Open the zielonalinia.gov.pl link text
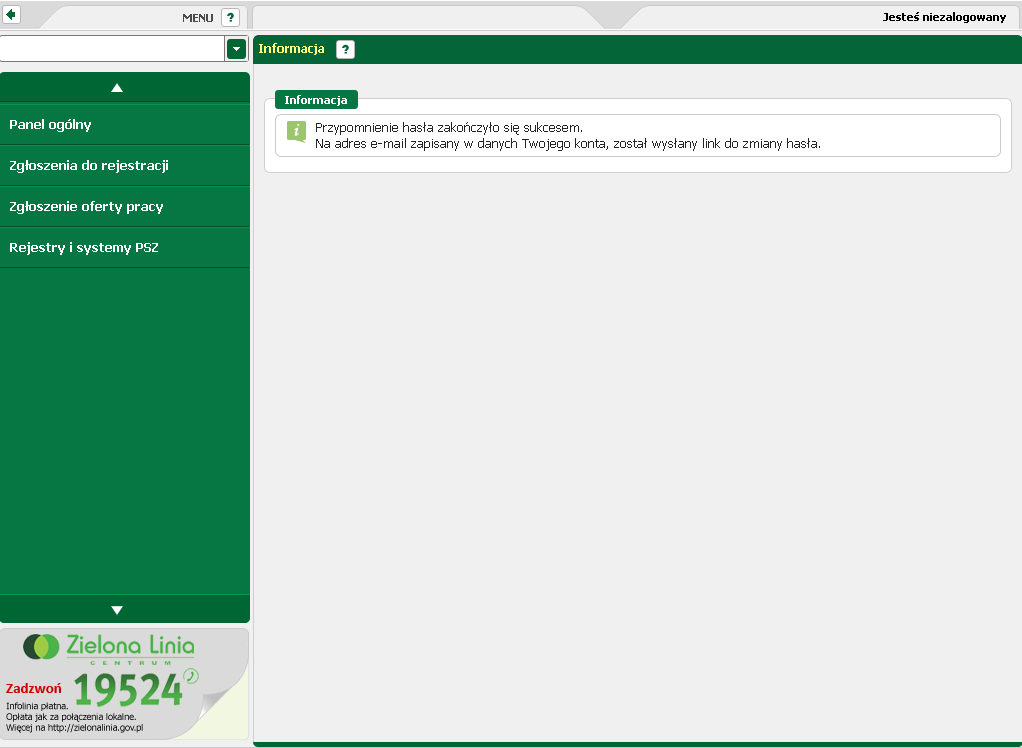1022x748 pixels. 95,728
